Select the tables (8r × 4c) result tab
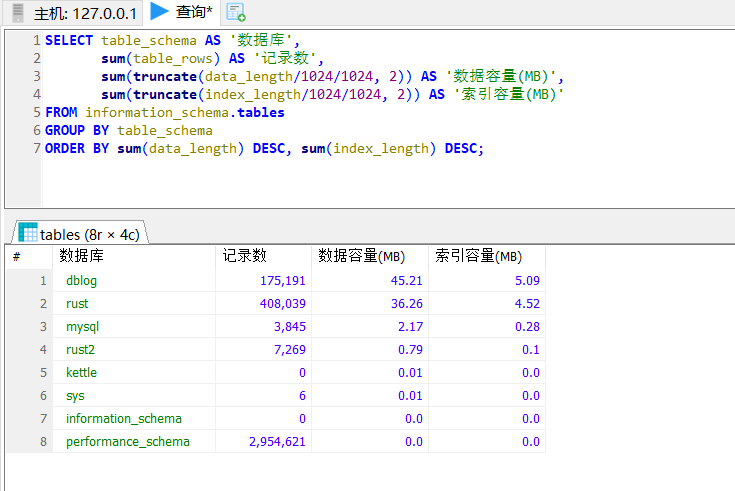The image size is (735, 491). point(80,233)
